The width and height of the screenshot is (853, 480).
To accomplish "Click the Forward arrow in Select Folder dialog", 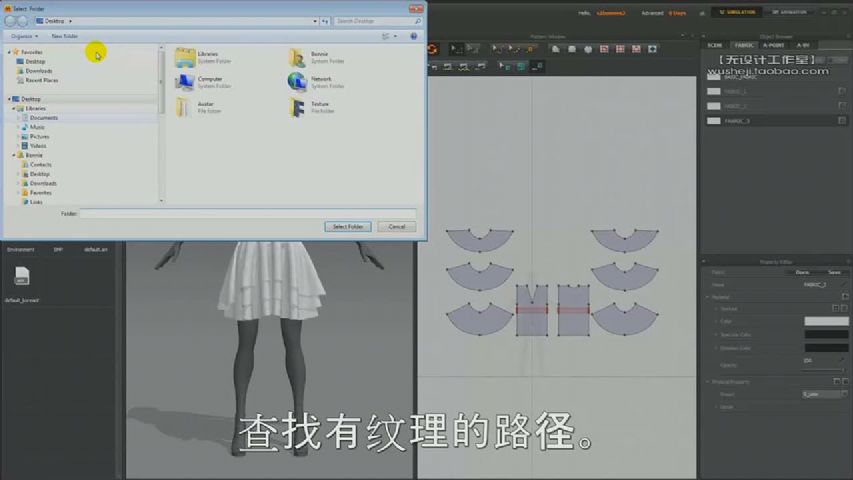I will 23,21.
